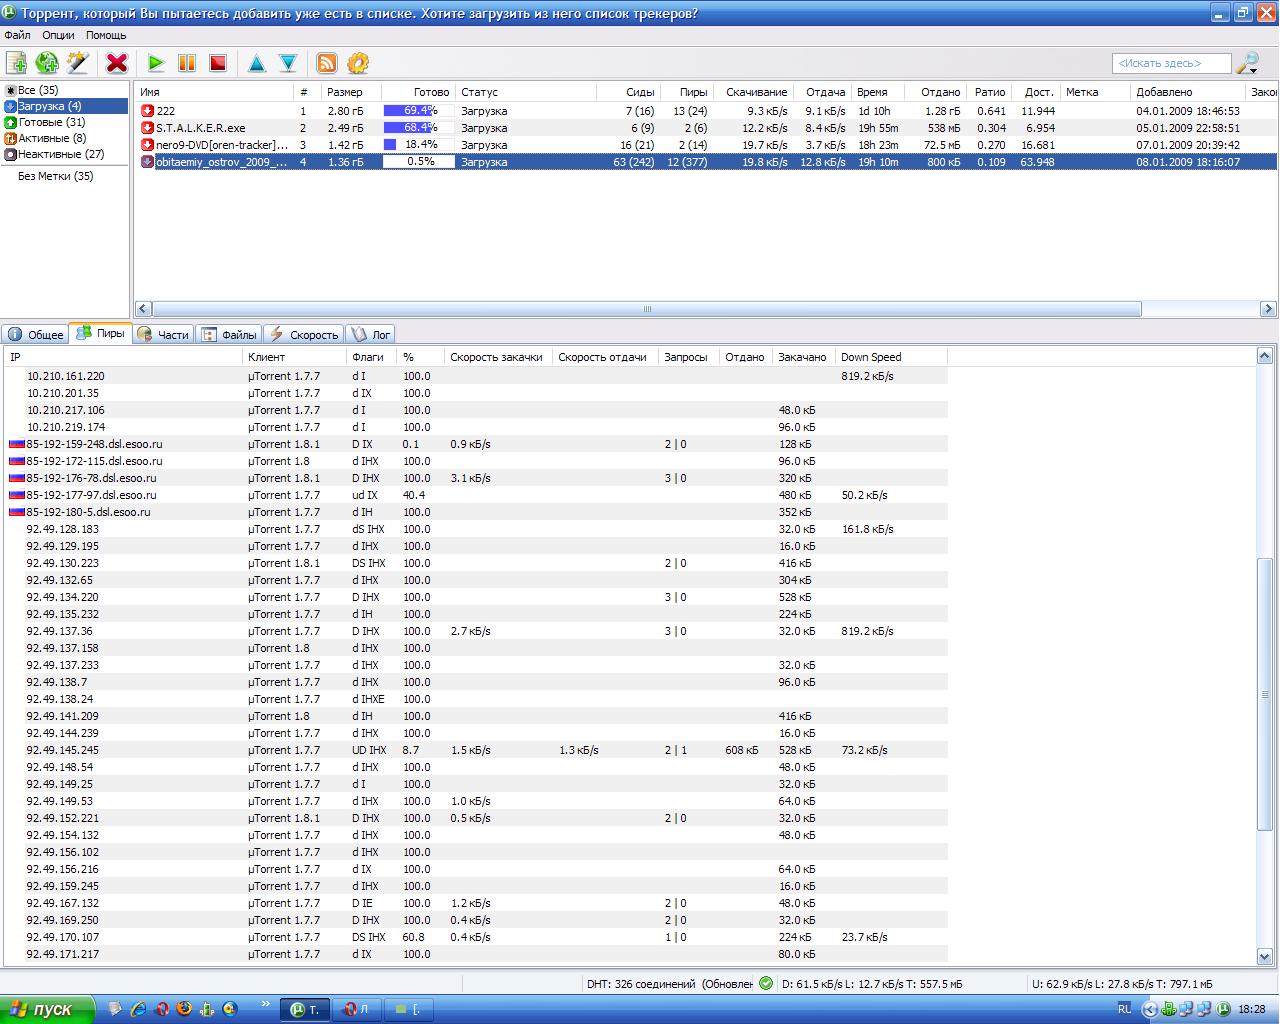Select peer 92.49.170.107 row
The image size is (1280, 1024).
477,937
